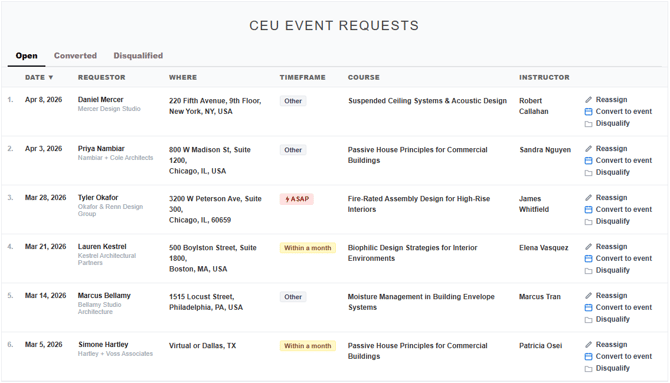Click course Biophilic Design Strategies for Interior Environments
Viewport: 670px width, 383px height.
point(412,253)
